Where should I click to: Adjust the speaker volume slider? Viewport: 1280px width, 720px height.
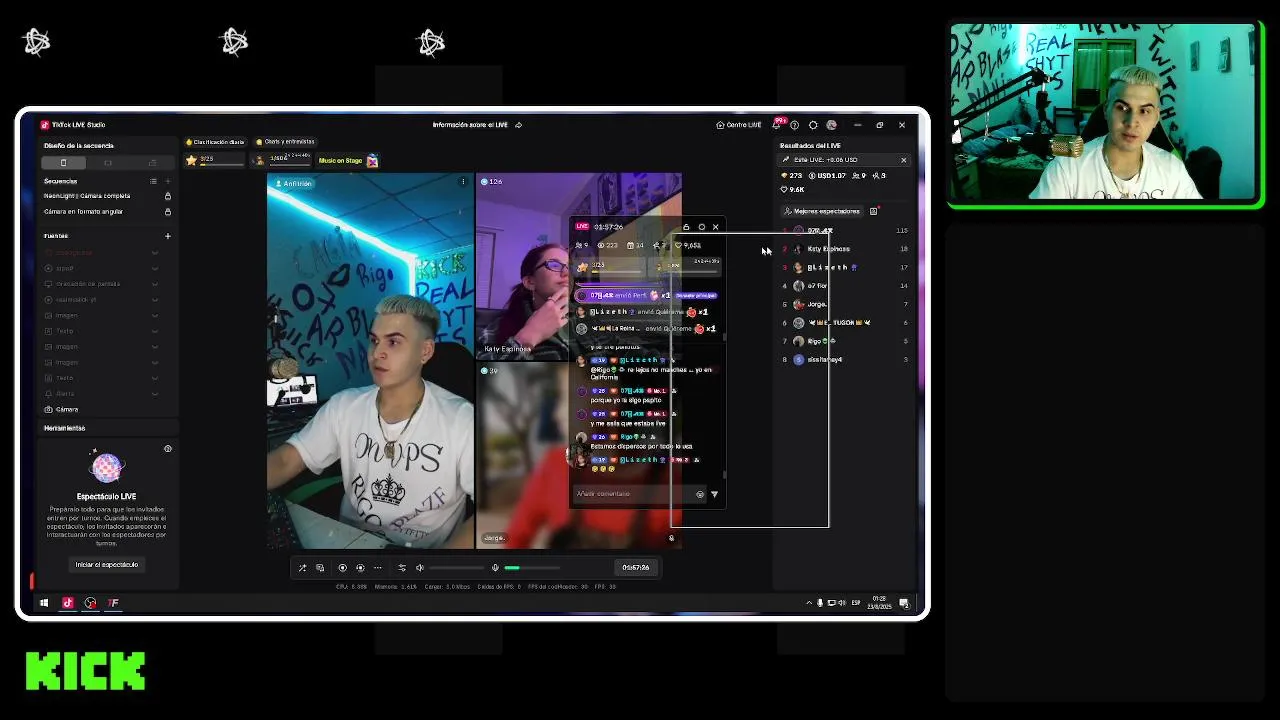click(x=456, y=568)
